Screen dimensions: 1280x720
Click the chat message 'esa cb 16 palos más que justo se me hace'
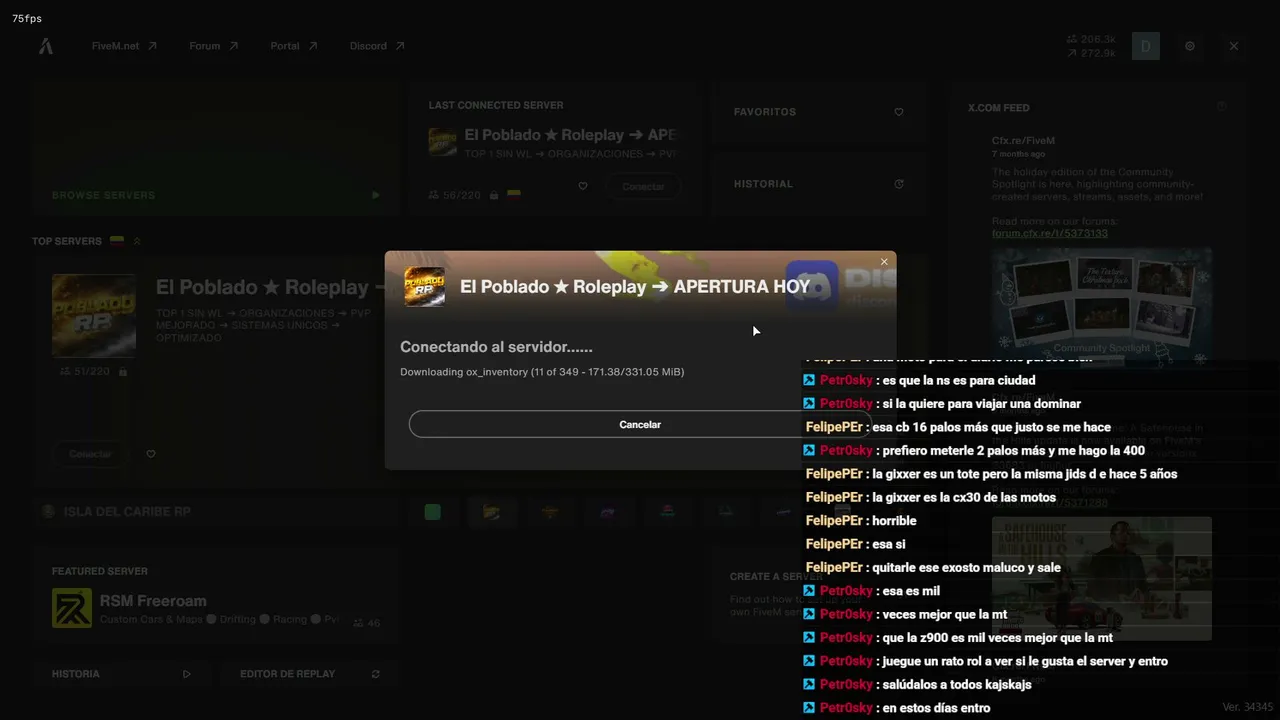(x=991, y=427)
